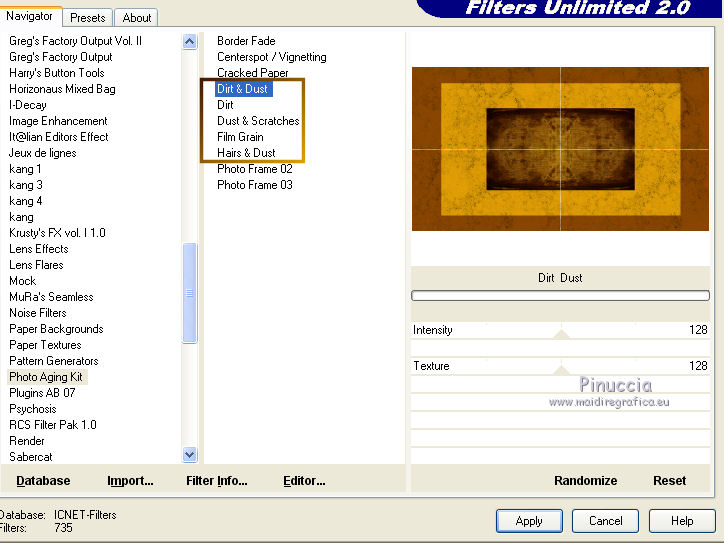Viewport: 724px width, 543px height.
Task: Select Krusty's FX vol. I 1.0
Action: pos(57,233)
